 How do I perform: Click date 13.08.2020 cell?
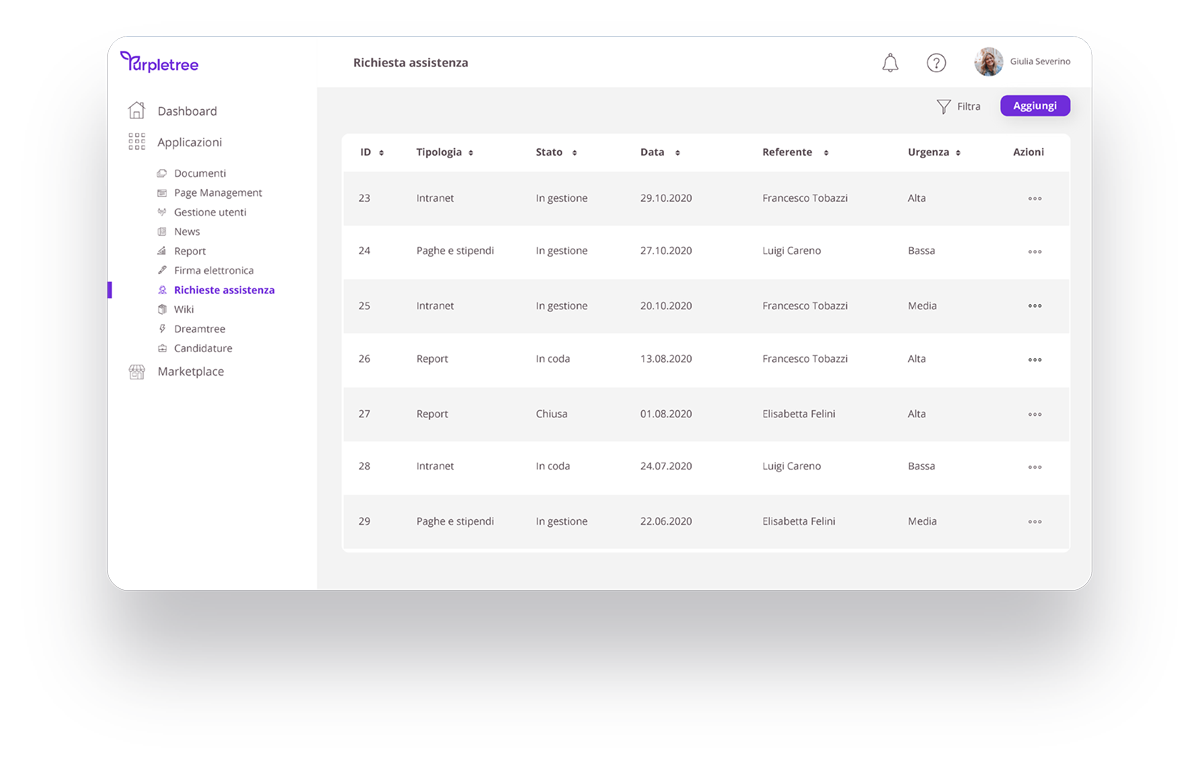coord(666,359)
